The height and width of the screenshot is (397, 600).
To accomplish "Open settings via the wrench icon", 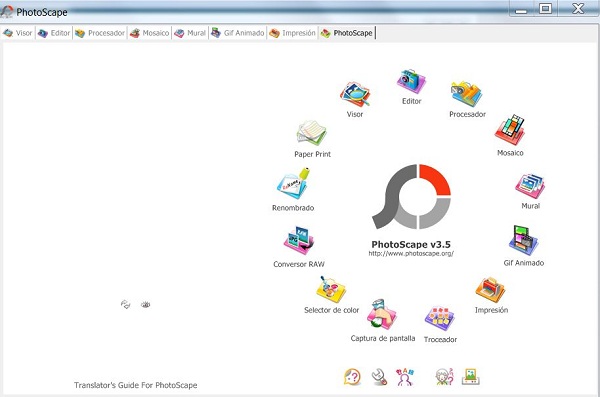I will pyautogui.click(x=379, y=377).
